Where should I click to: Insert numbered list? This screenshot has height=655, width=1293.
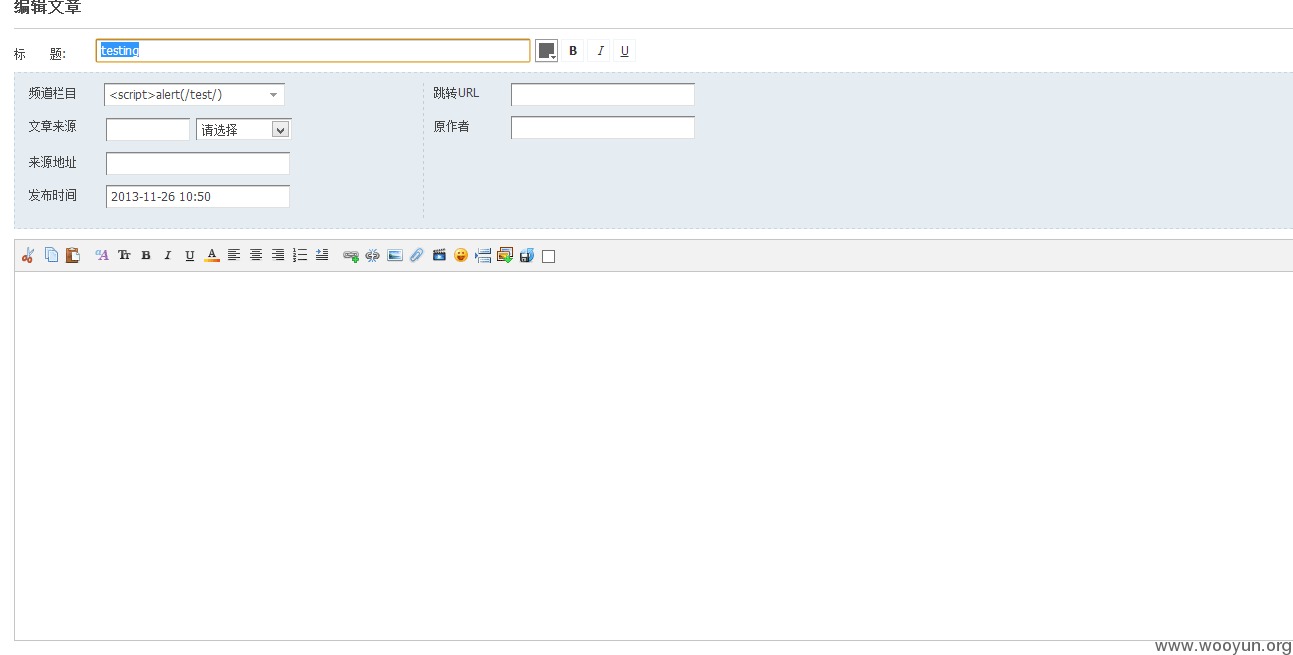(300, 255)
